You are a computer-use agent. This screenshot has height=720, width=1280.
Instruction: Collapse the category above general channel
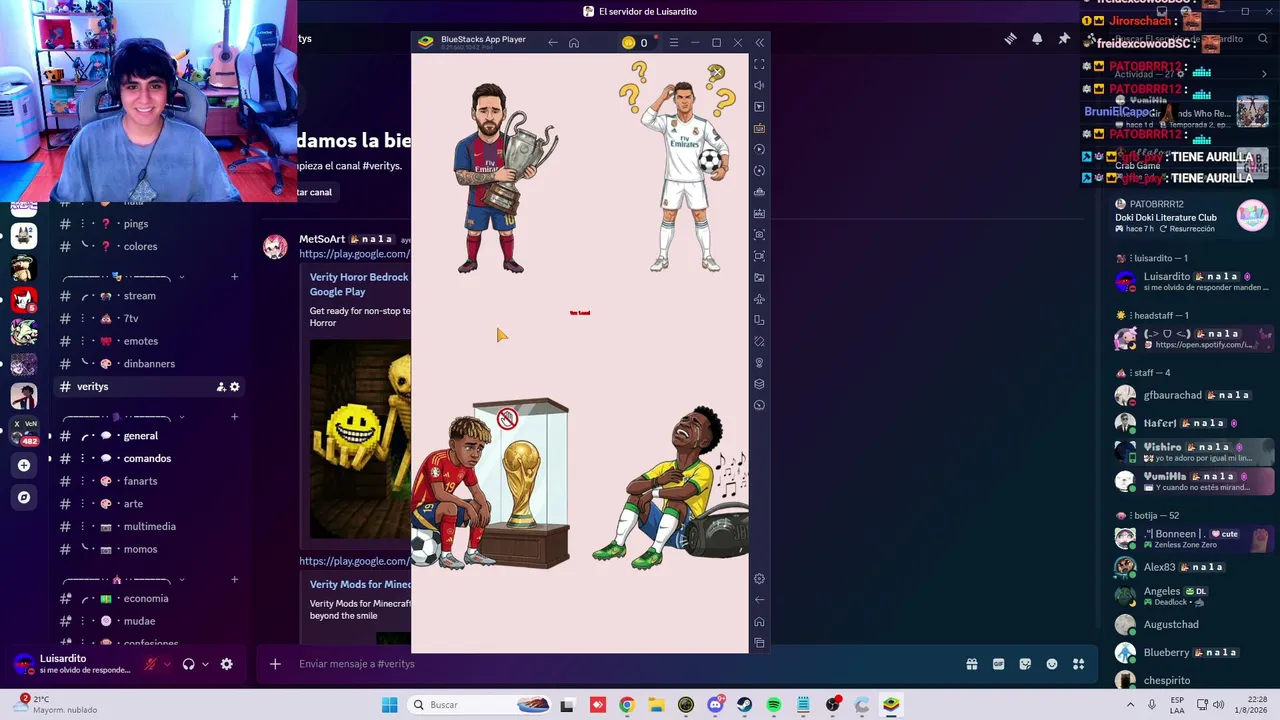(x=124, y=417)
